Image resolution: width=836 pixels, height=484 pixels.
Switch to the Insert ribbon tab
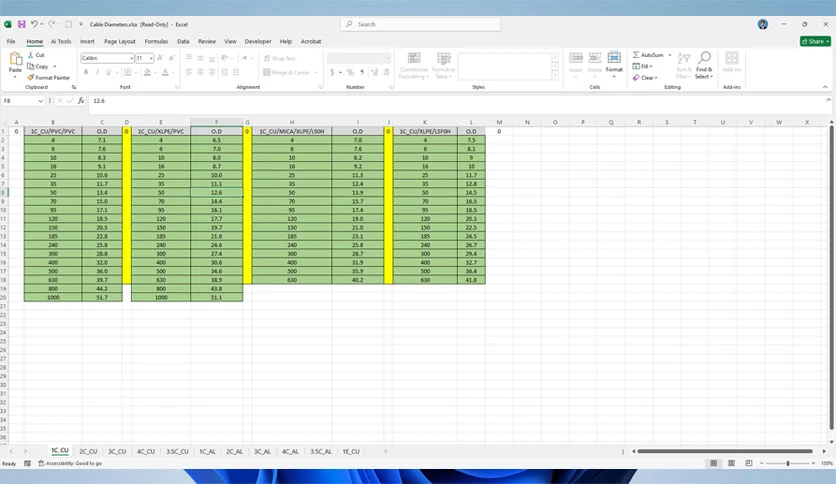[x=87, y=41]
